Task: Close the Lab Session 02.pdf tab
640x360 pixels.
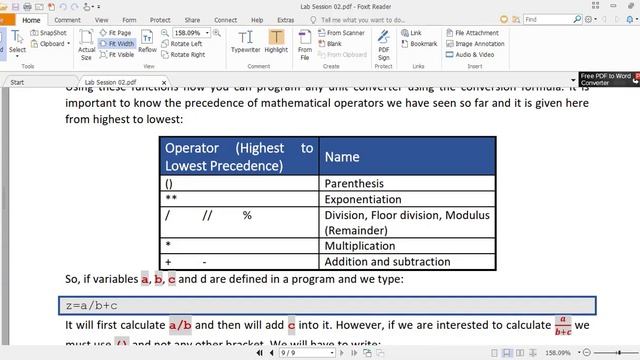Action: click(164, 82)
